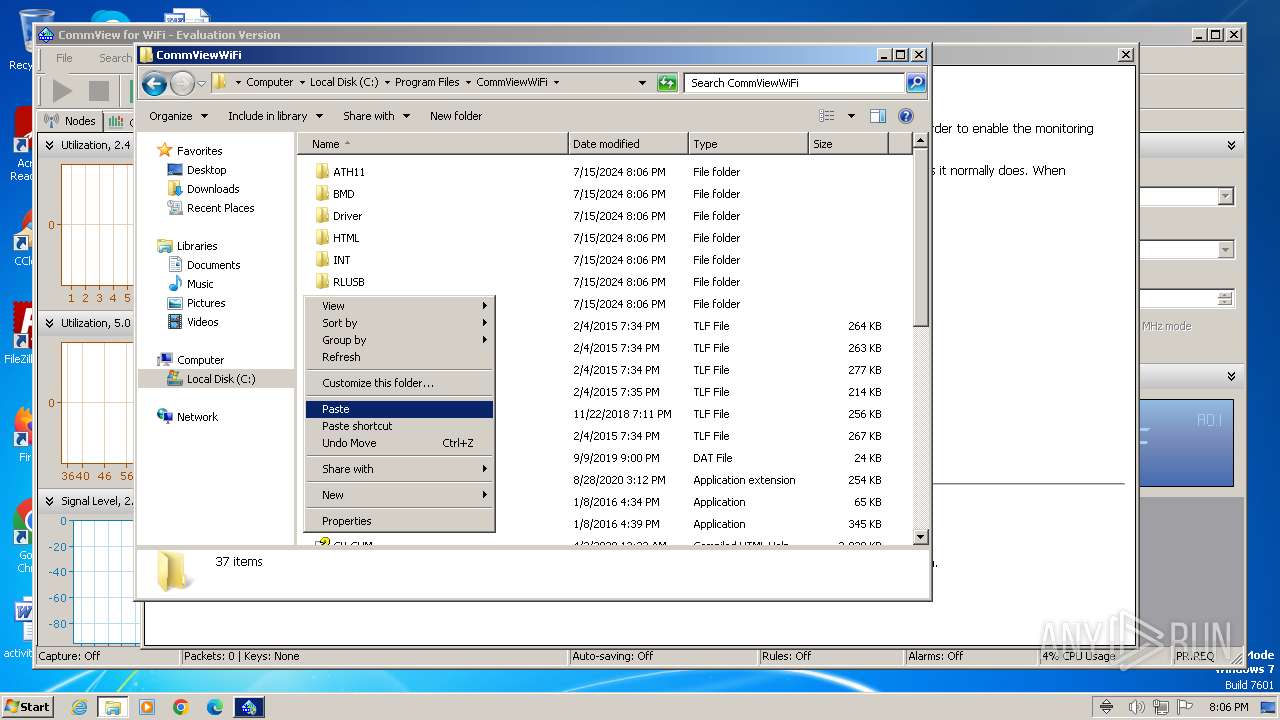Open the address bar history dropdown
1280x720 pixels.
[642, 83]
